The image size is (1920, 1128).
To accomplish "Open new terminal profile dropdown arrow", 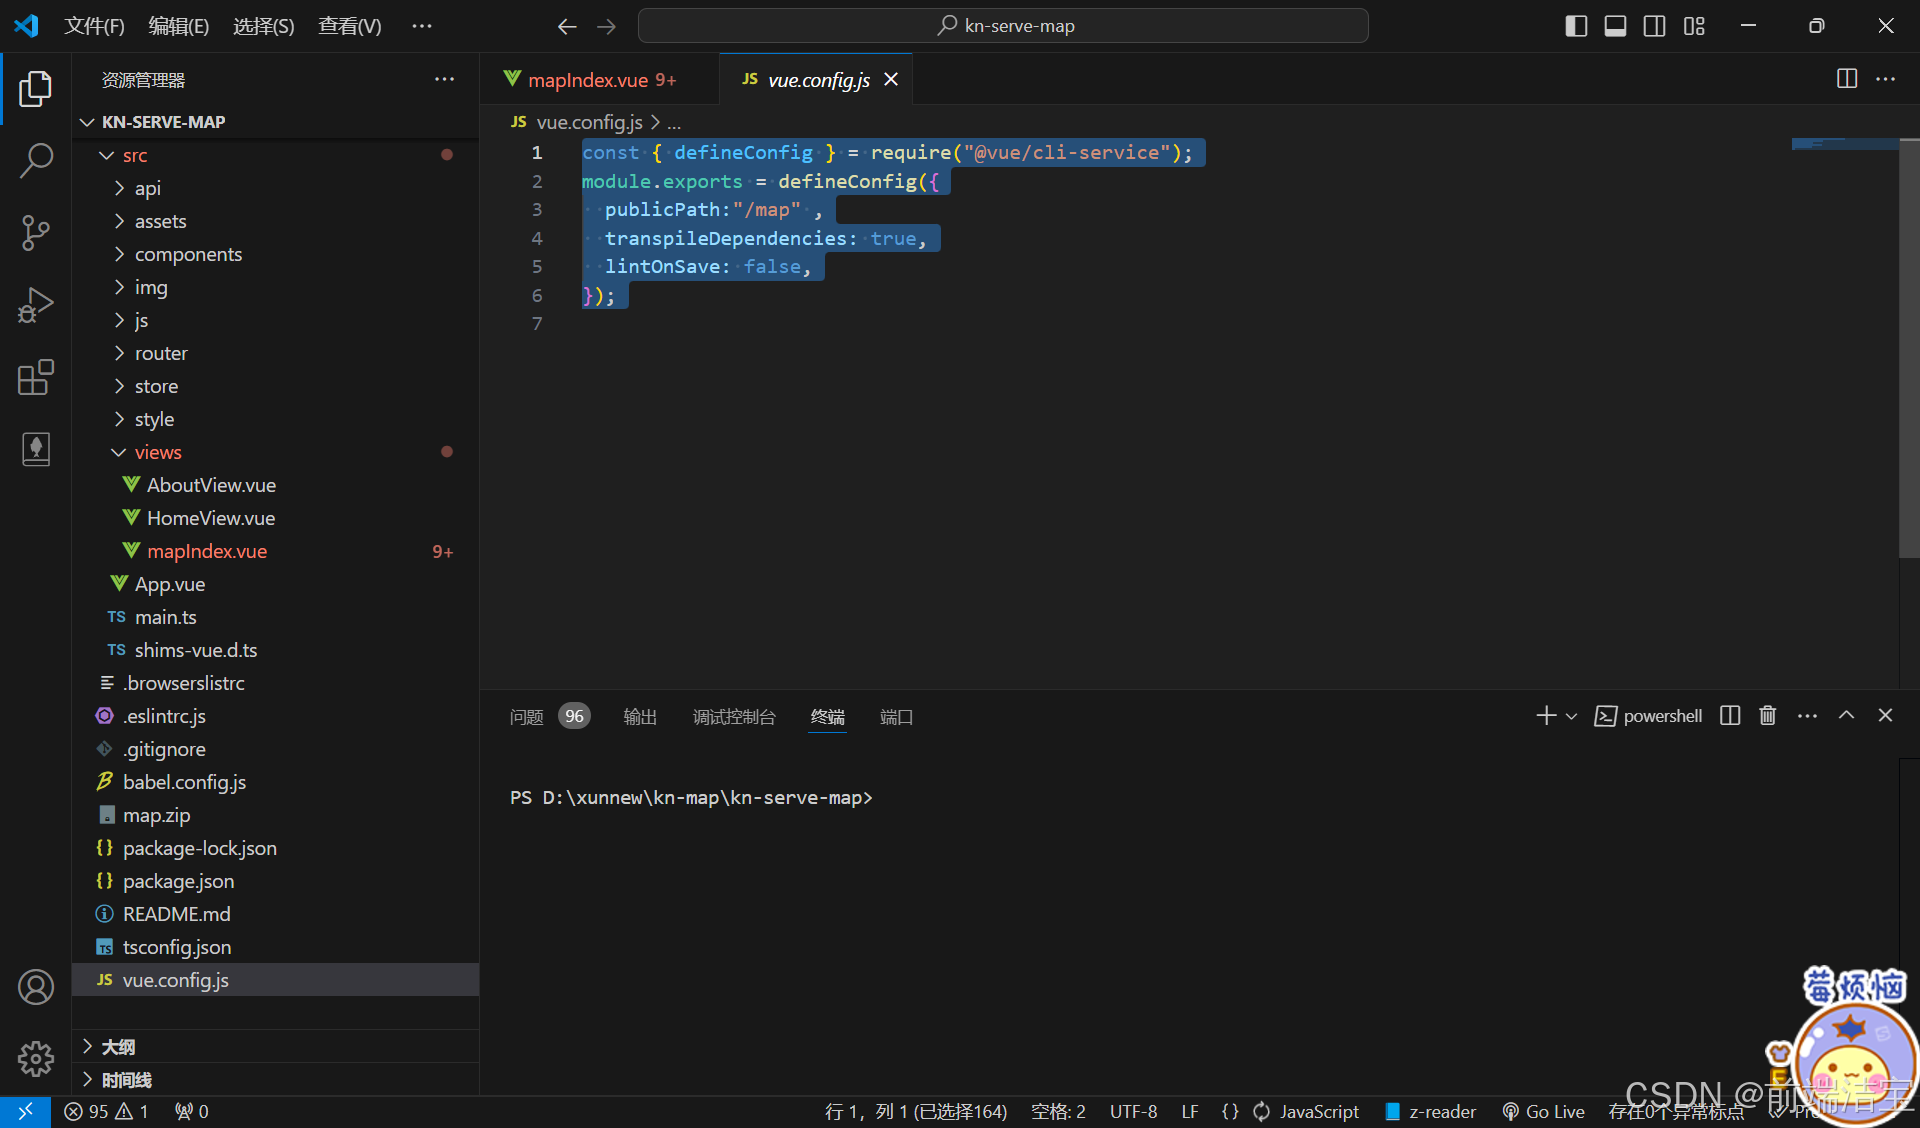I will pos(1571,716).
